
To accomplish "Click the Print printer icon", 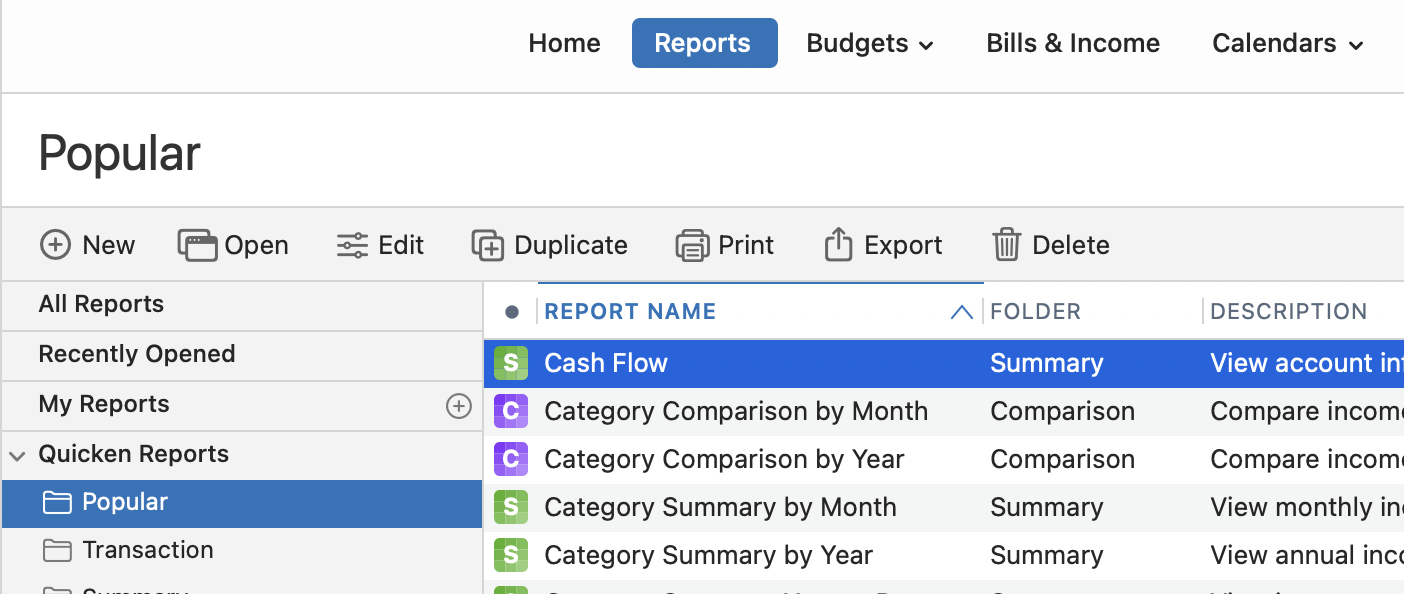I will click(x=692, y=245).
